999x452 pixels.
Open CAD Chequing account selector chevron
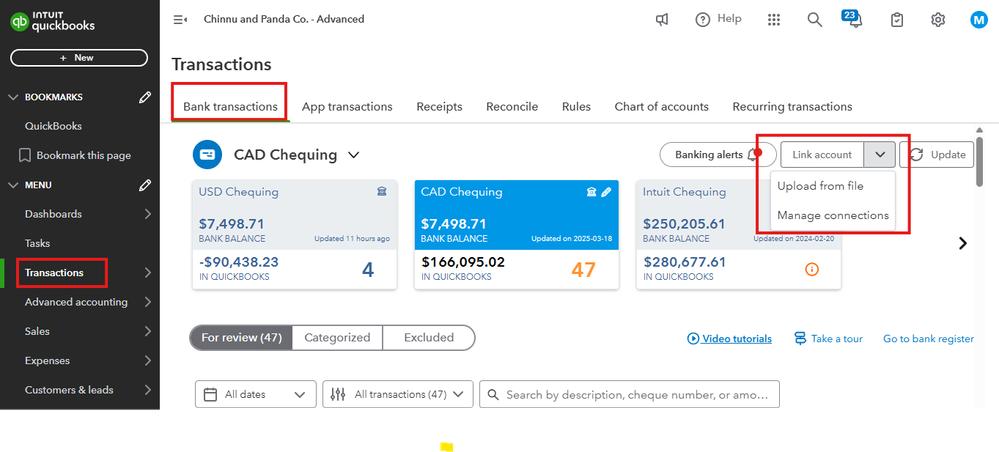[x=353, y=155]
